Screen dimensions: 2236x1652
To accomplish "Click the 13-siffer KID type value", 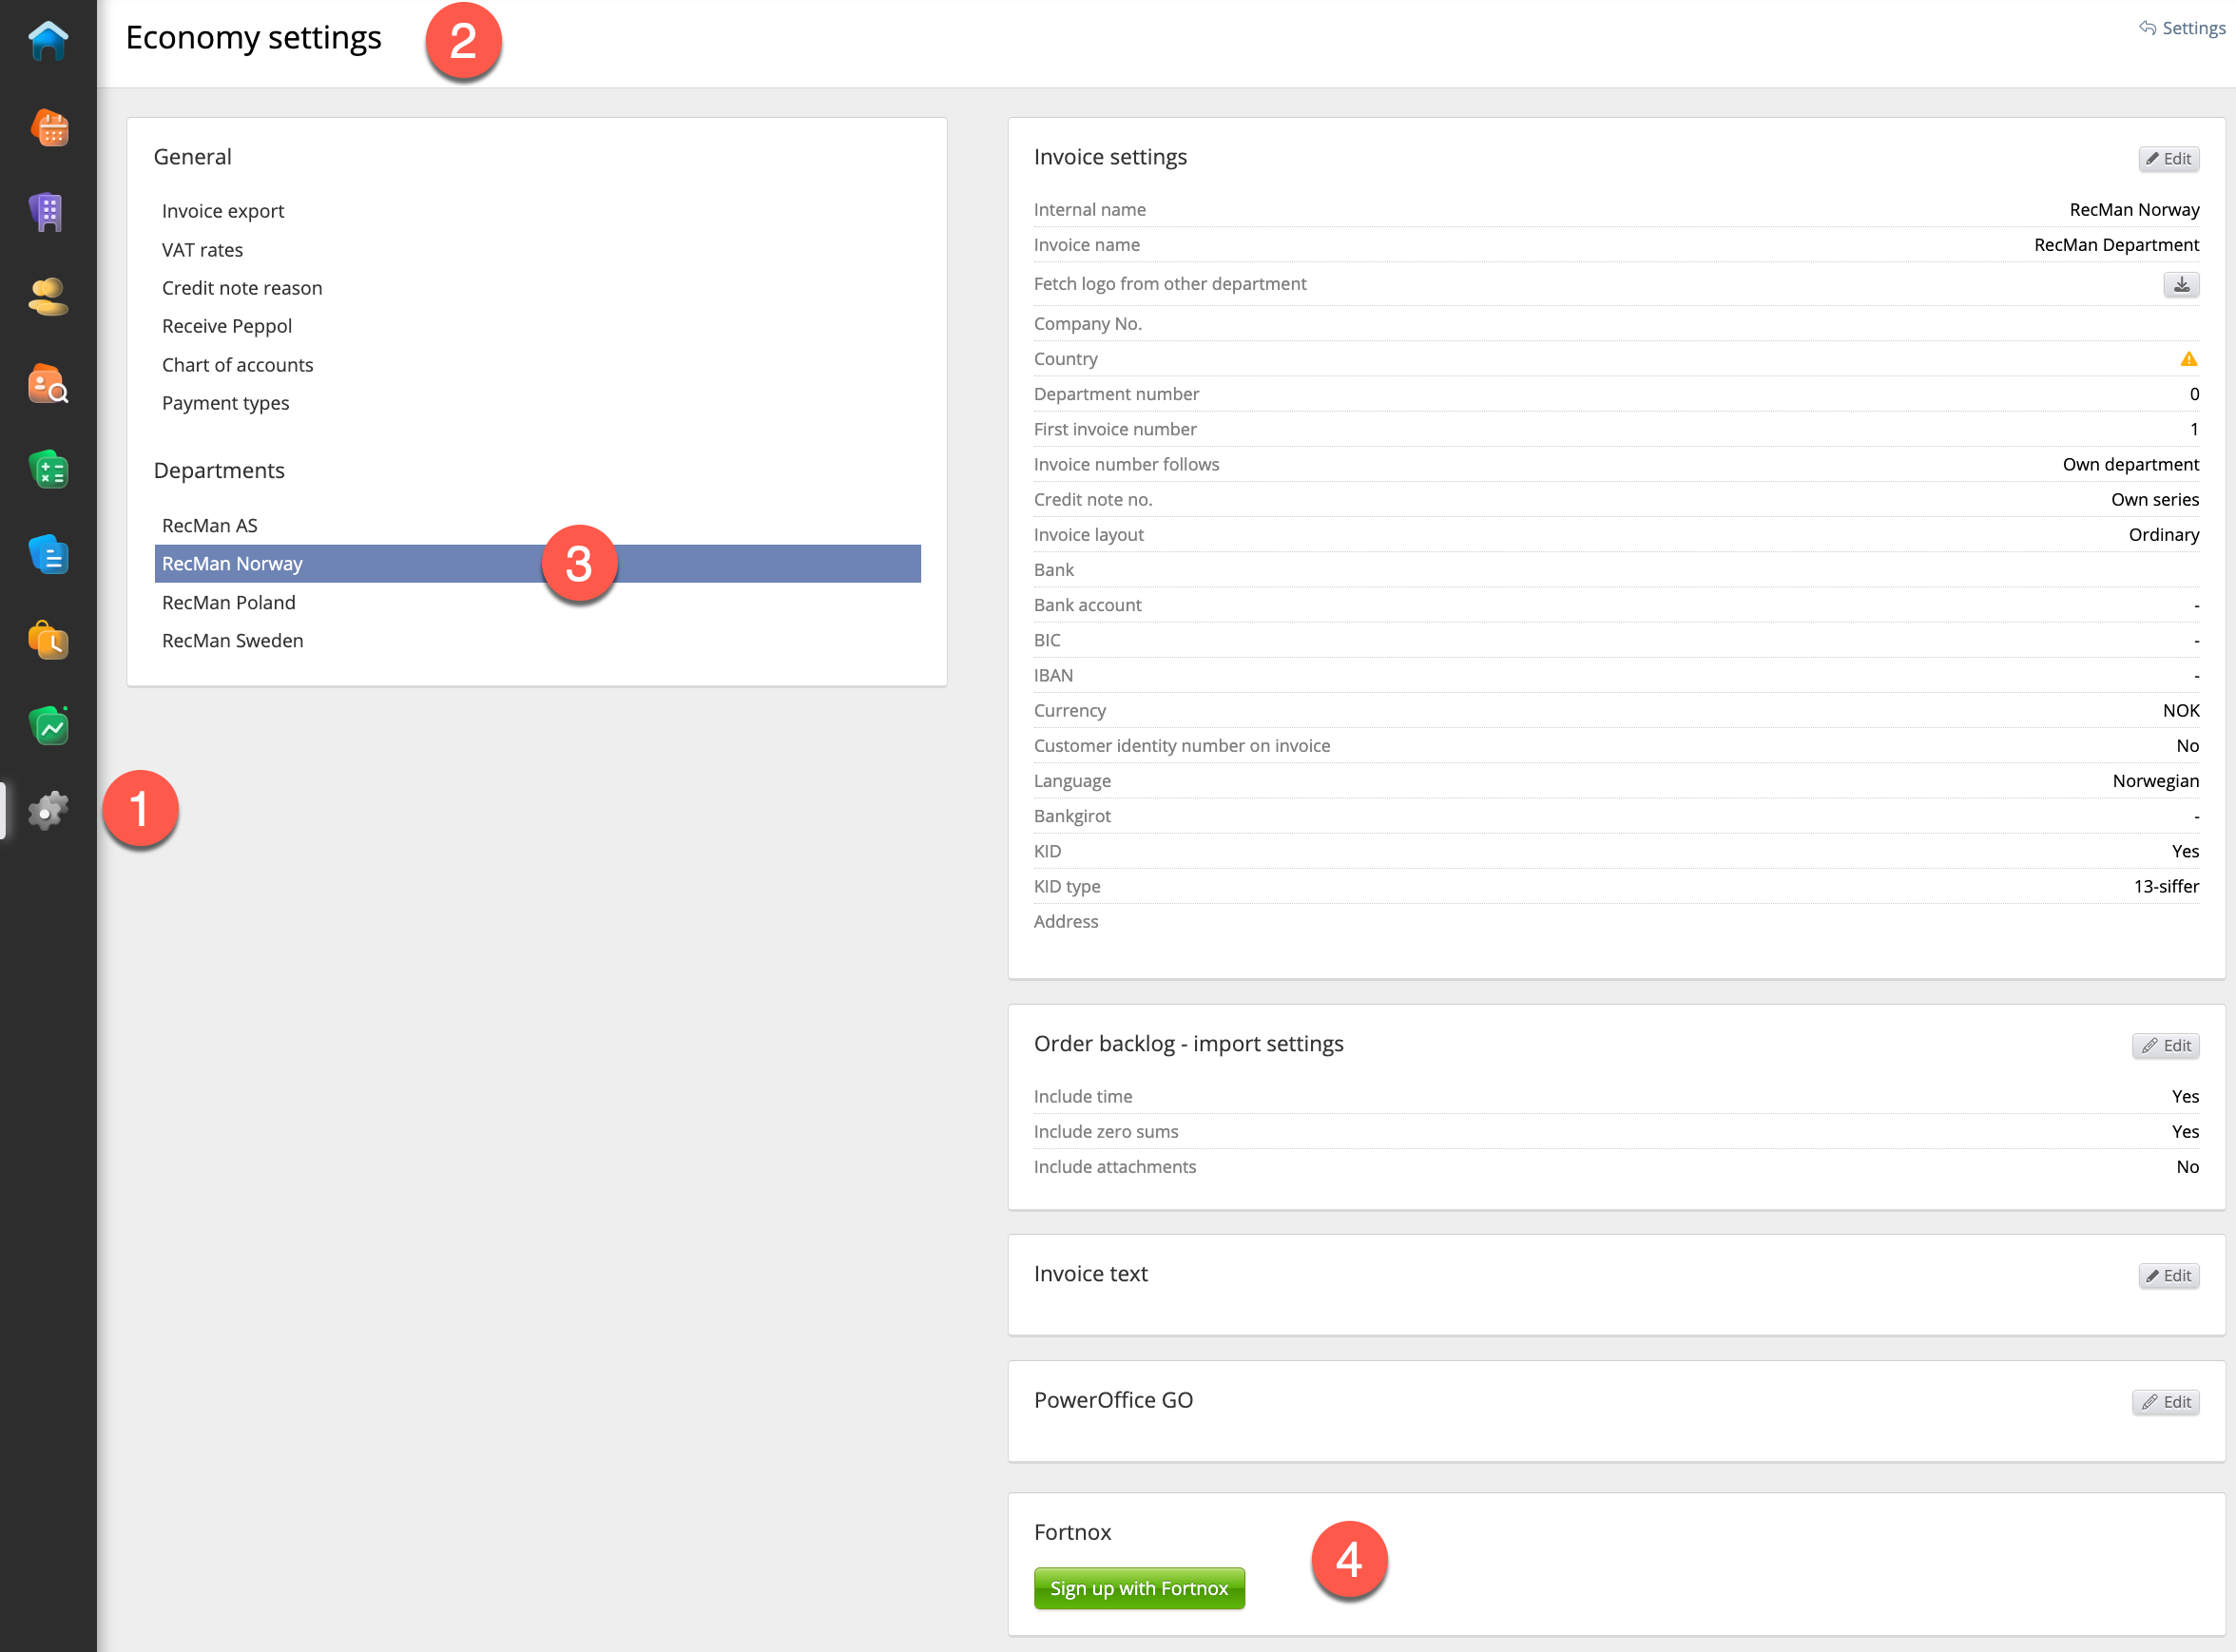I will click(x=2166, y=887).
